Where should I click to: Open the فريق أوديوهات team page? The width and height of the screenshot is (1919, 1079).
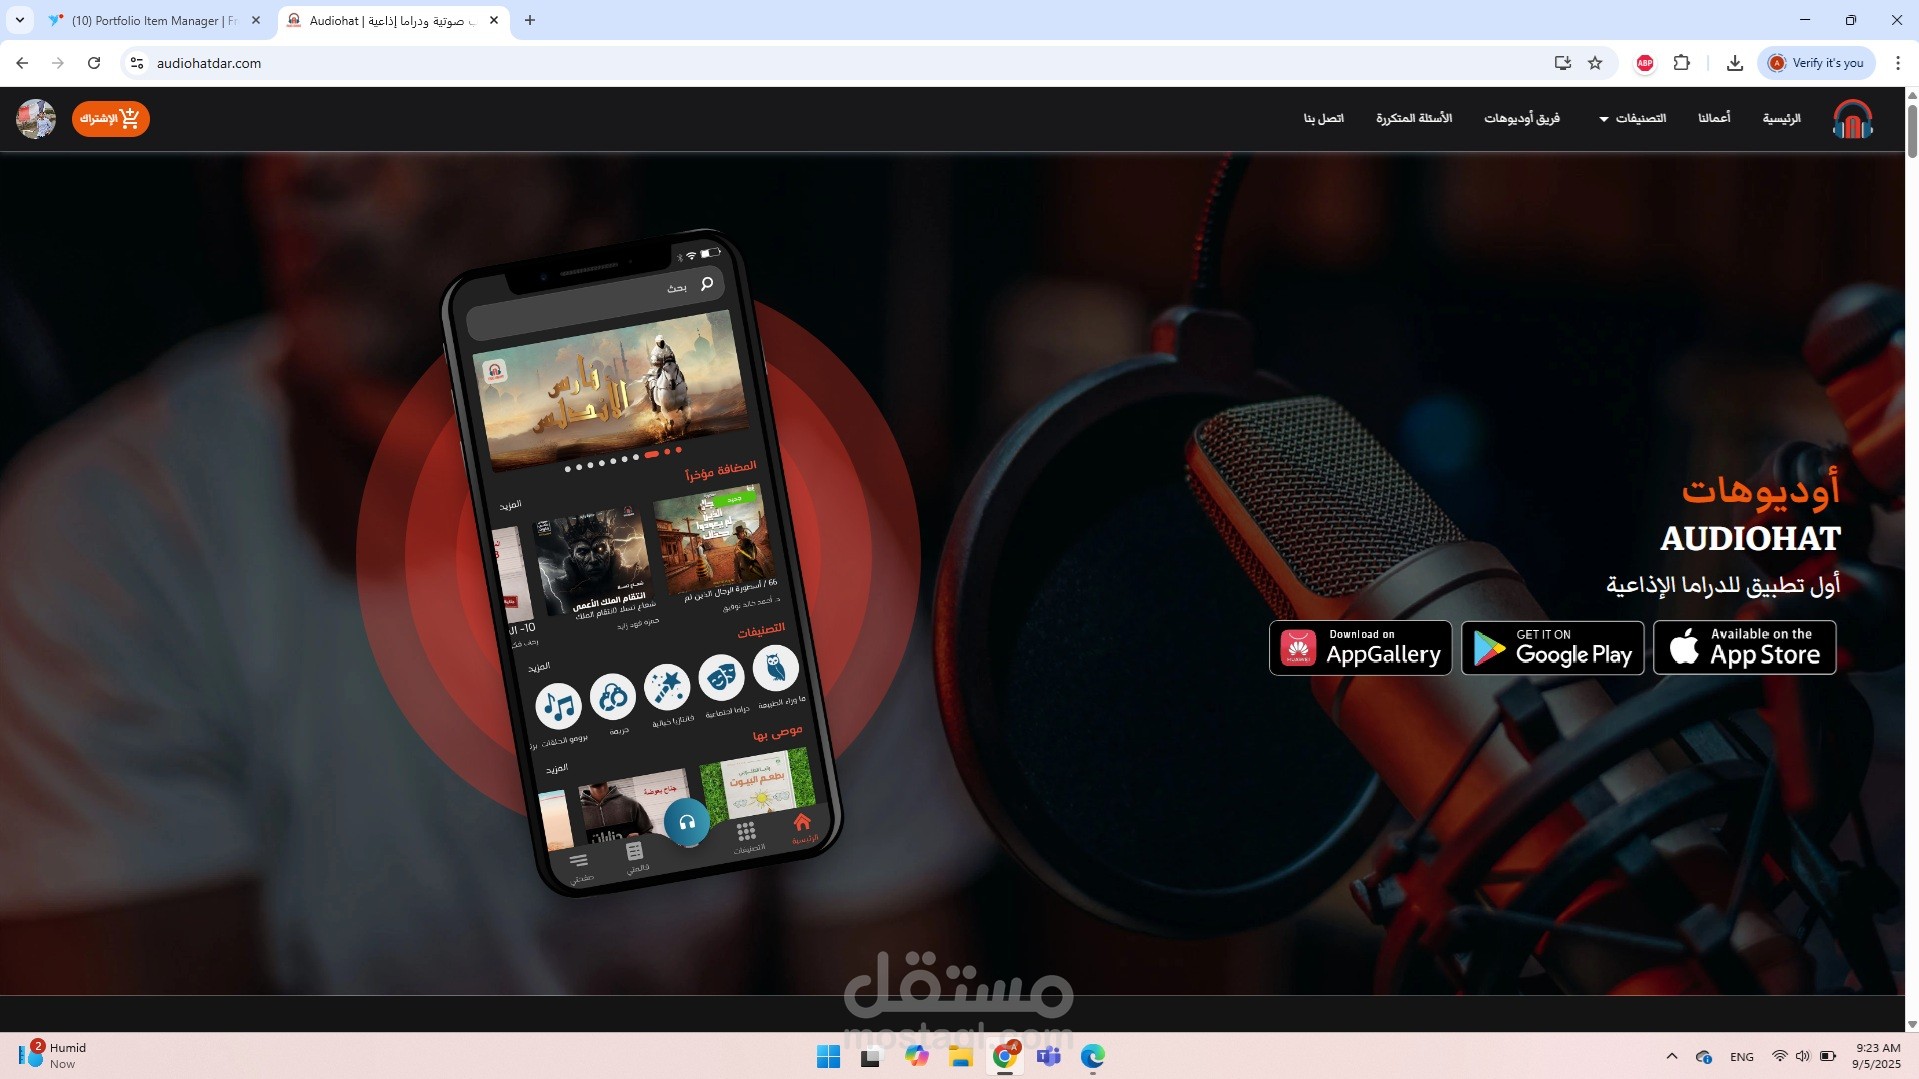coord(1521,118)
